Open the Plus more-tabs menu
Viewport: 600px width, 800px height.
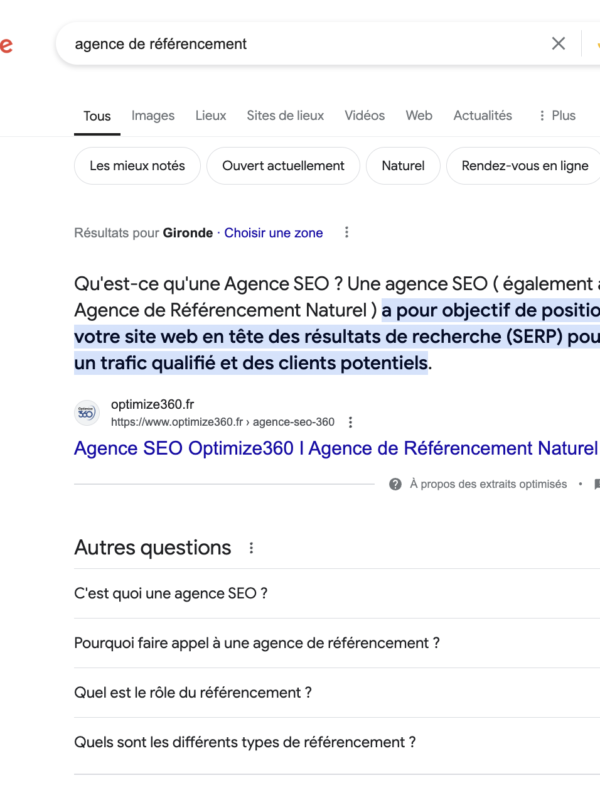point(556,116)
